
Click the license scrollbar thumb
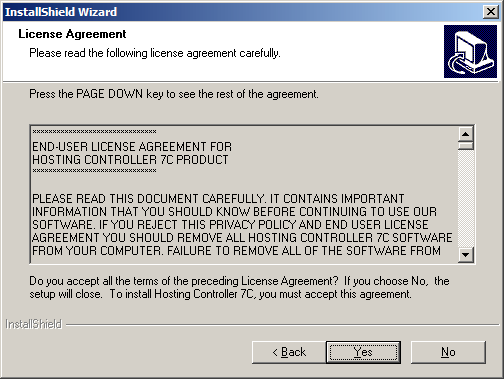(x=466, y=146)
